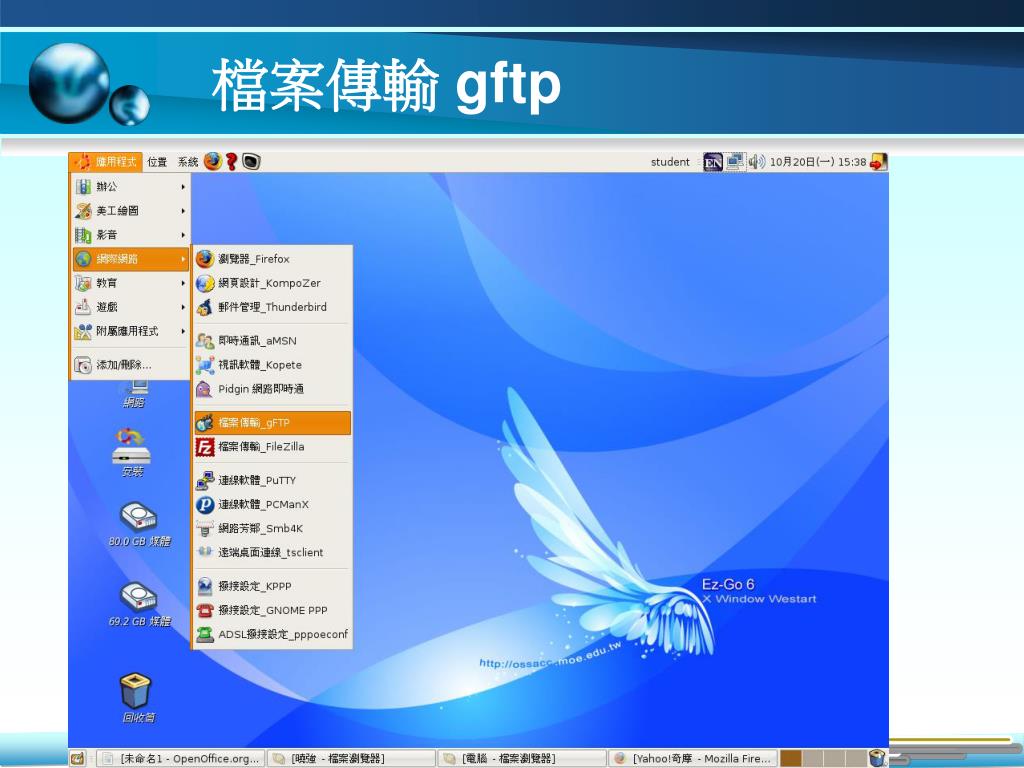Image resolution: width=1024 pixels, height=768 pixels.
Task: Launch Firefox from the top panel icon
Action: pos(213,161)
